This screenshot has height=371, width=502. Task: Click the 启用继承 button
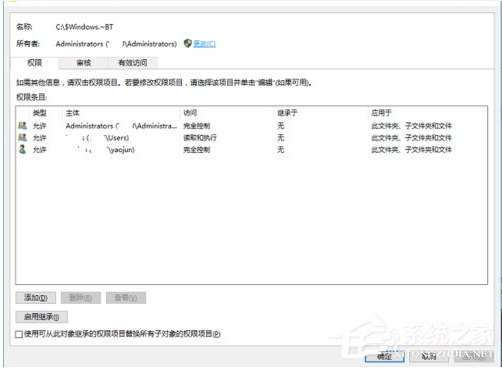click(42, 317)
